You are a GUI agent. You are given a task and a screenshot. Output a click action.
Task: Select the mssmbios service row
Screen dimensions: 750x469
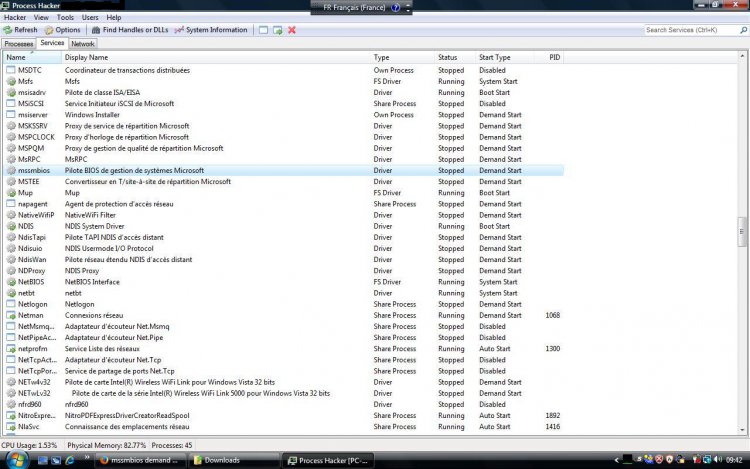coord(284,171)
